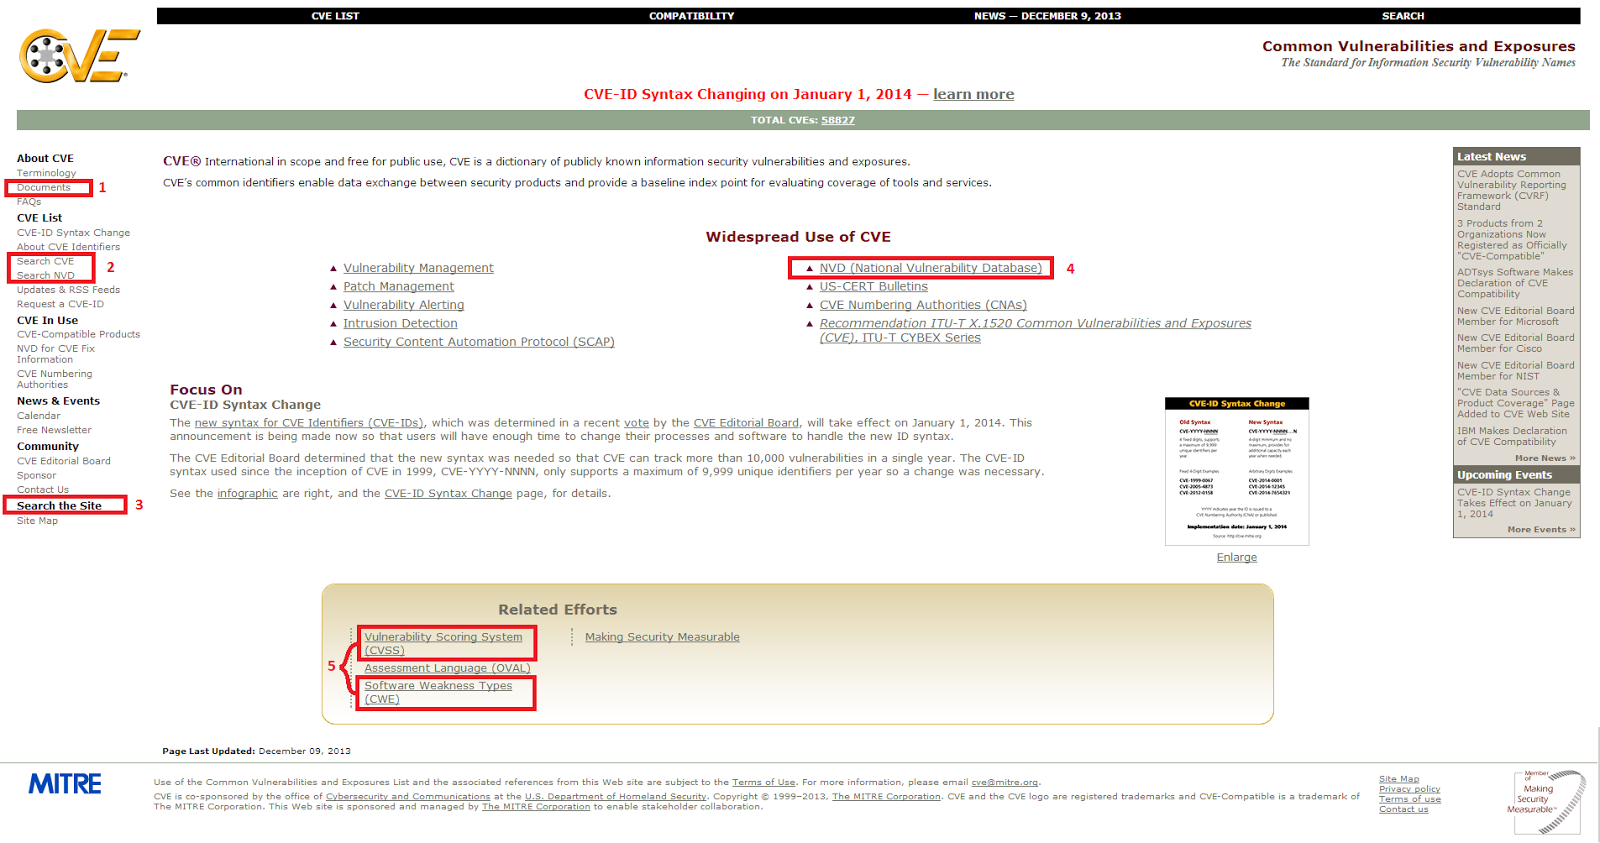Open the Patch Management link
Screen dimensions: 1600x843
(398, 286)
